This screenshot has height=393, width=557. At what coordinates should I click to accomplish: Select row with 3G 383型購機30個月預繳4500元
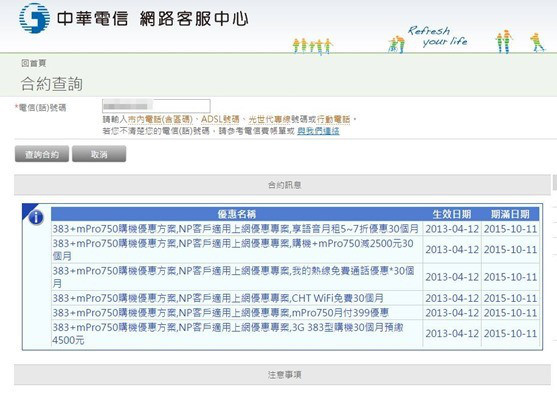pos(295,334)
